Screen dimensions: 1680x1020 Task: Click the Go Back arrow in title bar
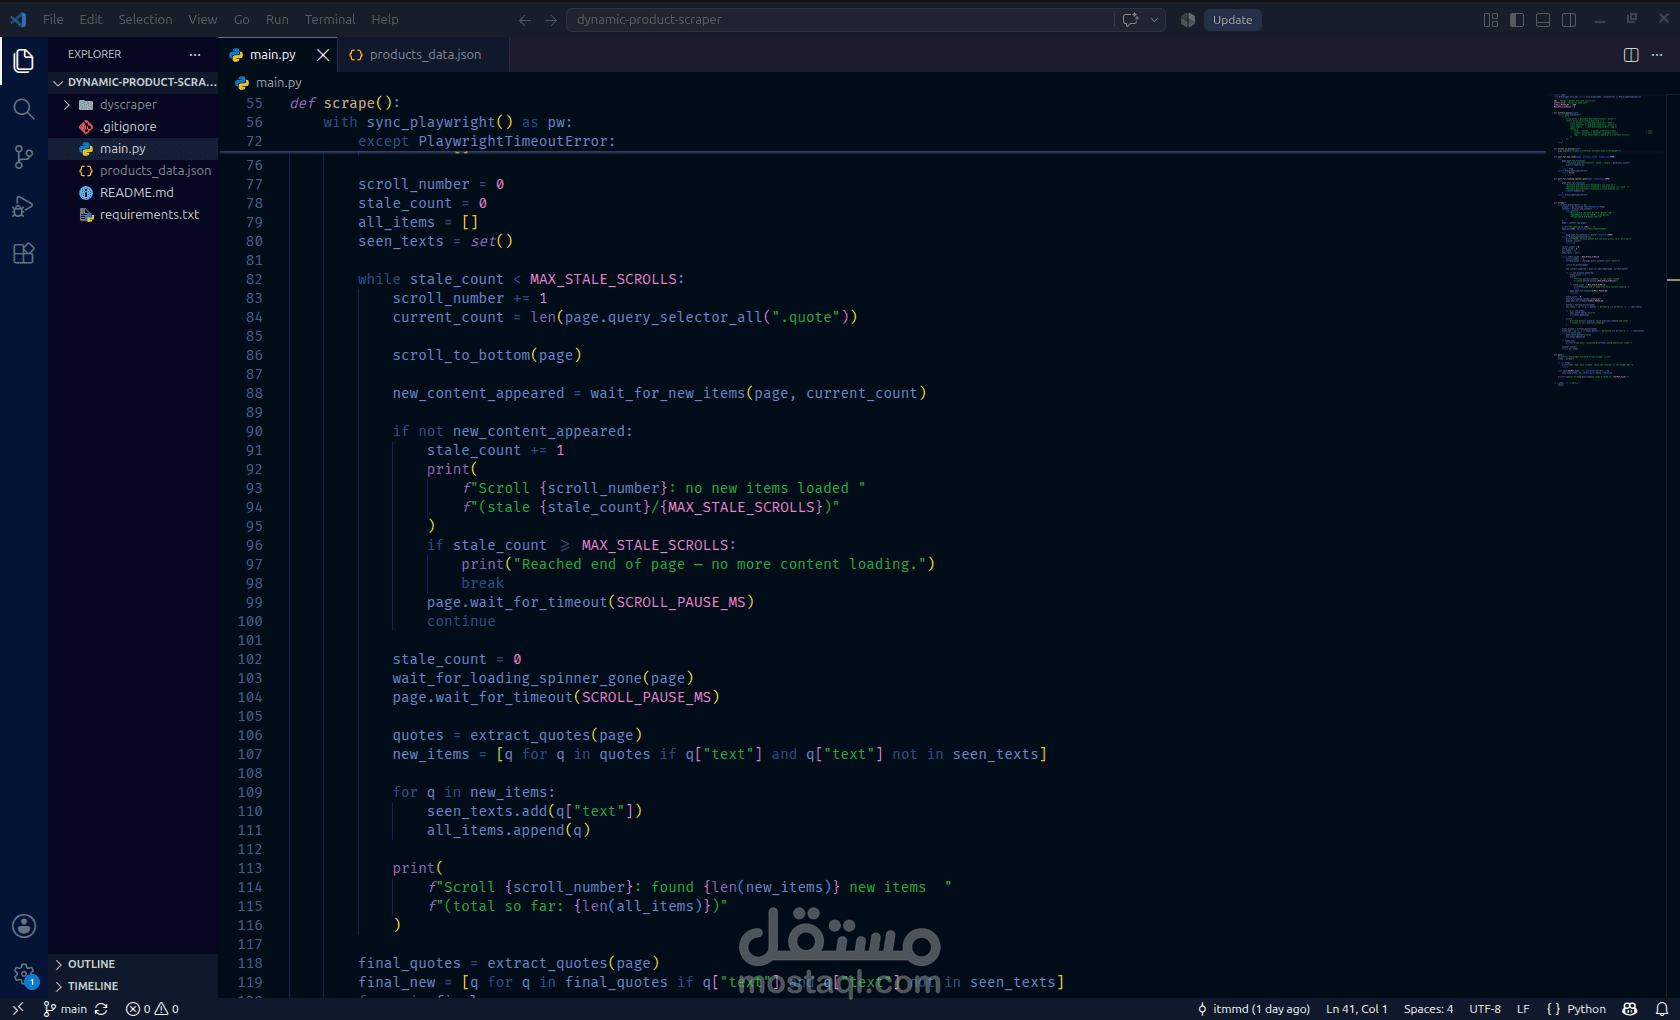525,20
